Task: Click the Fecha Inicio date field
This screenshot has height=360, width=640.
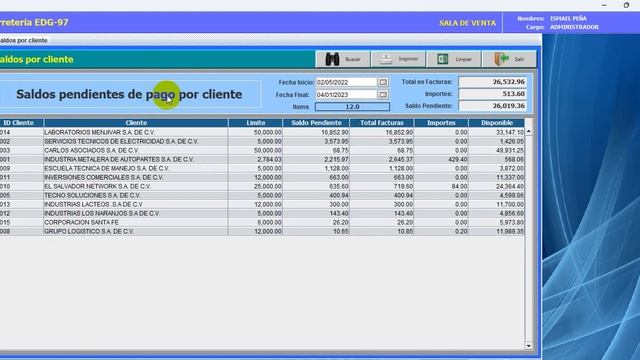Action: pyautogui.click(x=346, y=82)
